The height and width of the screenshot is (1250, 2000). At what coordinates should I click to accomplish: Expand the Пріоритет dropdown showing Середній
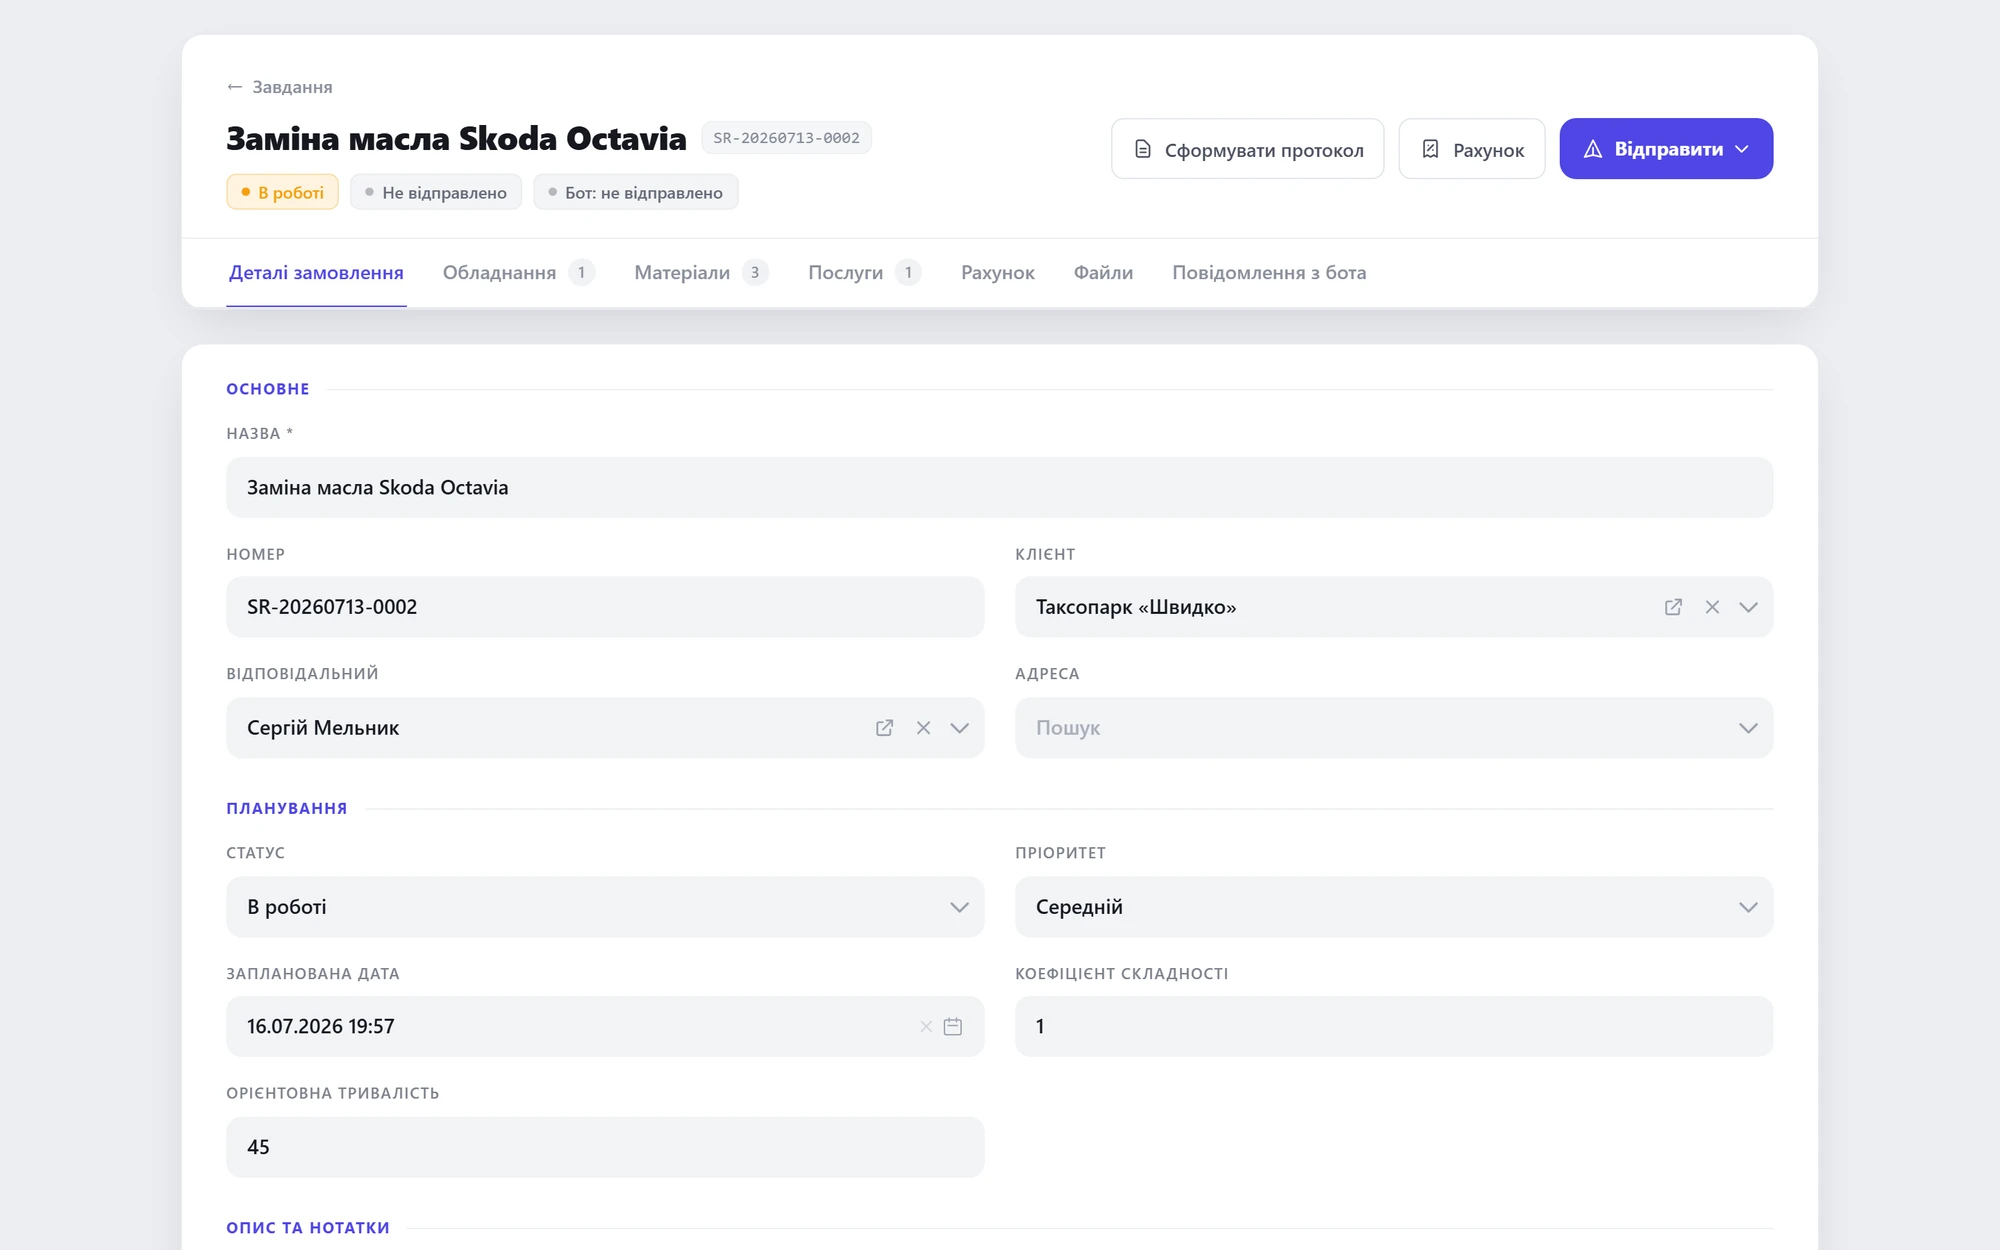(x=1394, y=907)
